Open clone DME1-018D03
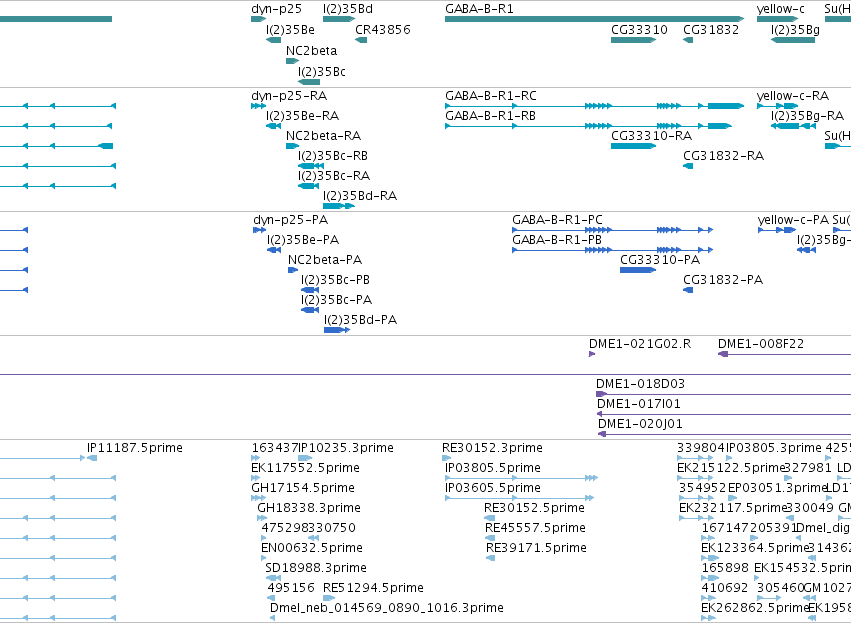 [x=640, y=384]
